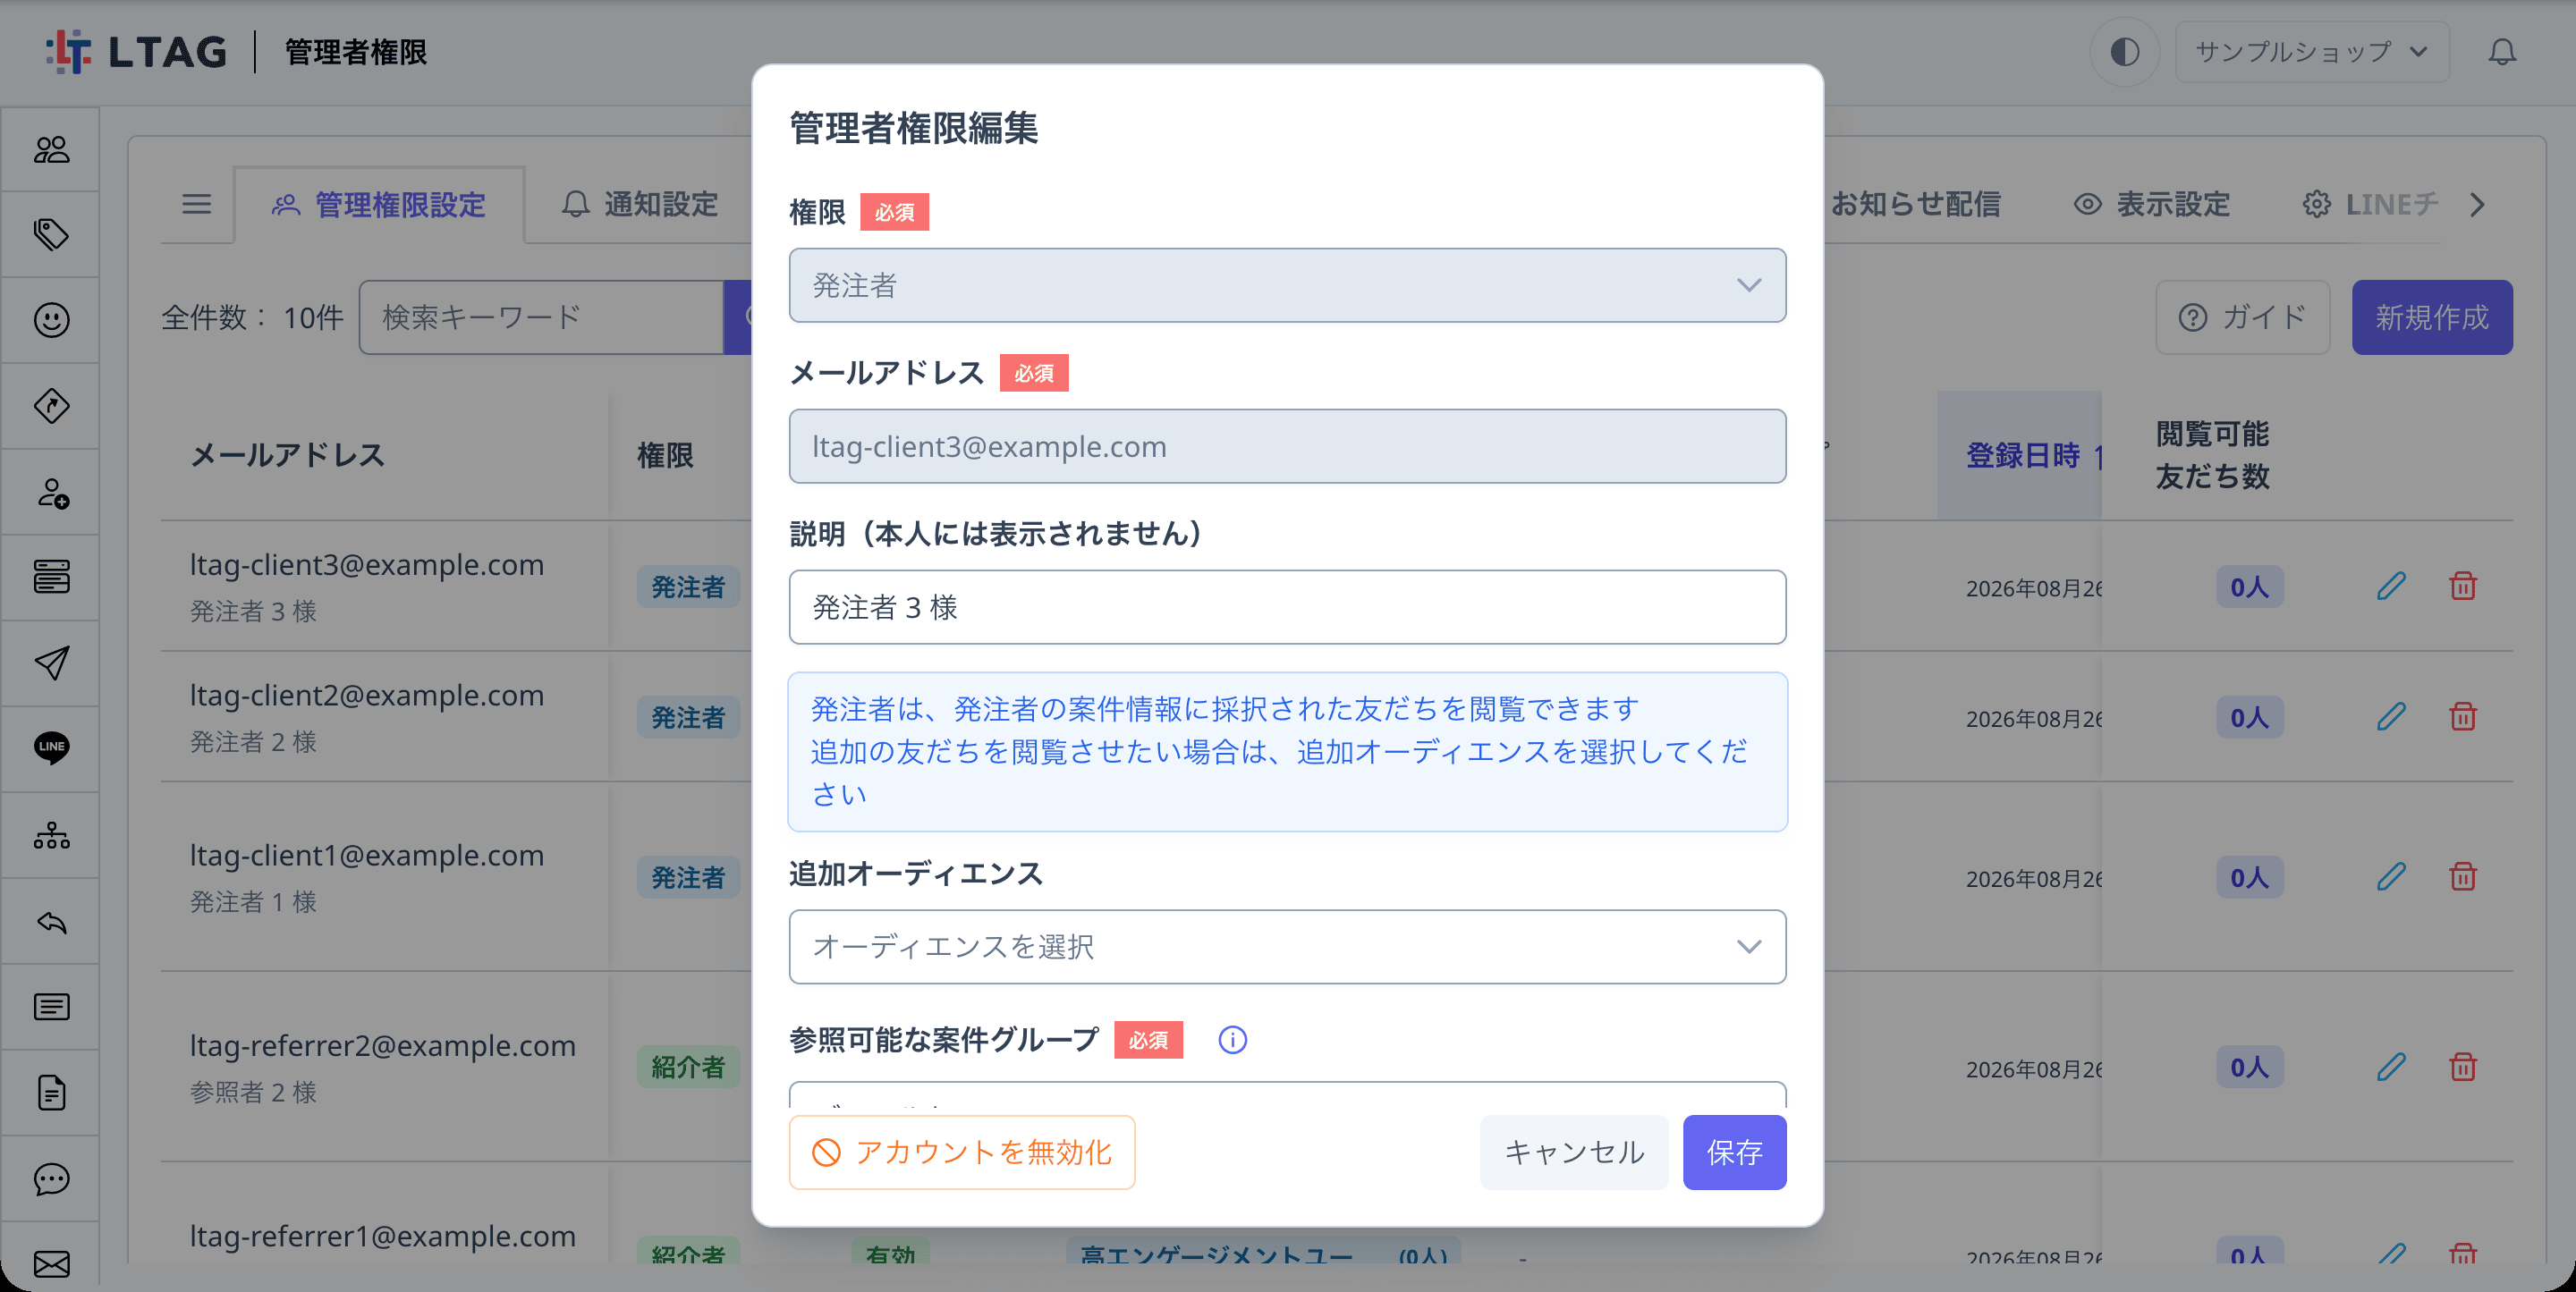The image size is (2576, 1292).
Task: Toggle the dark mode contrast button
Action: [x=2124, y=52]
